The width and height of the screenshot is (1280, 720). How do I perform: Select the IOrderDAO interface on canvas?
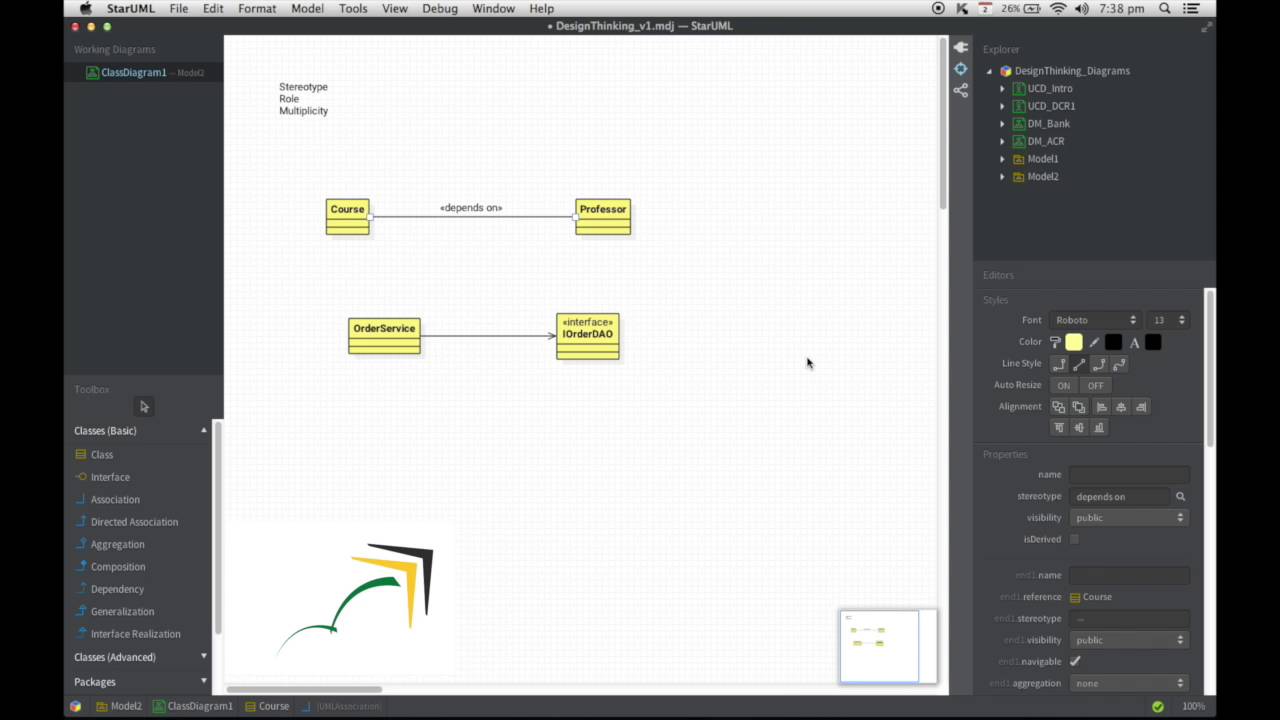[x=588, y=336]
